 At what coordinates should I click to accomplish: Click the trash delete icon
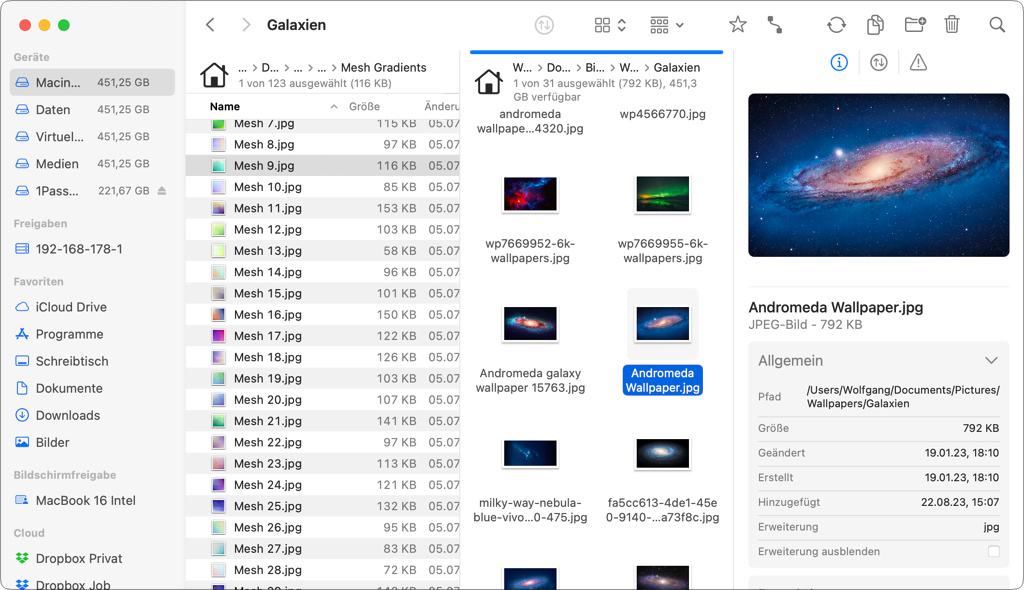pyautogui.click(x=952, y=25)
